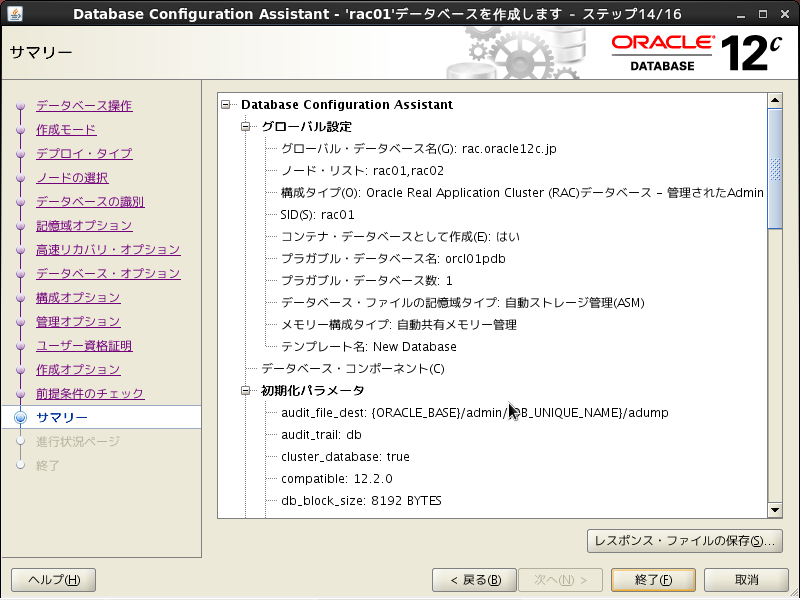This screenshot has height=600, width=800.
Task: Select the プラガブル・データベース名: orcl01pdb row
Action: 393,259
